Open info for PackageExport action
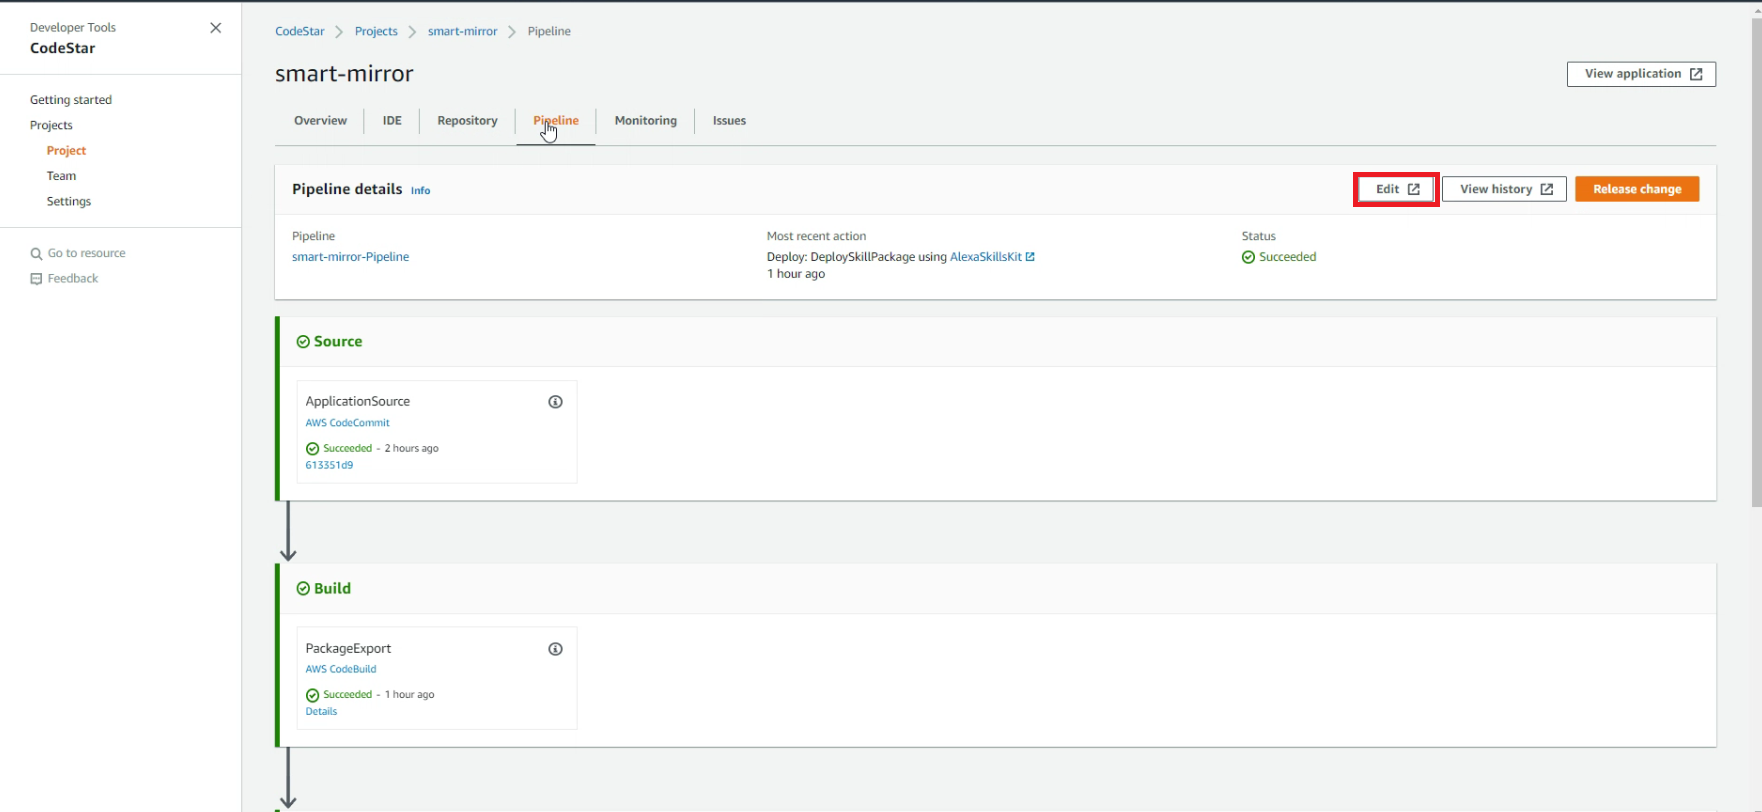 click(555, 649)
